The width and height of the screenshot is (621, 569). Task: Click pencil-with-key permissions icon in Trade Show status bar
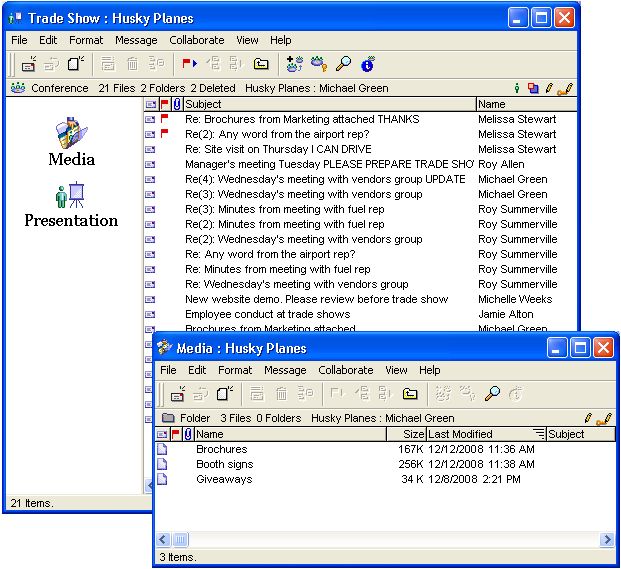pyautogui.click(x=563, y=88)
